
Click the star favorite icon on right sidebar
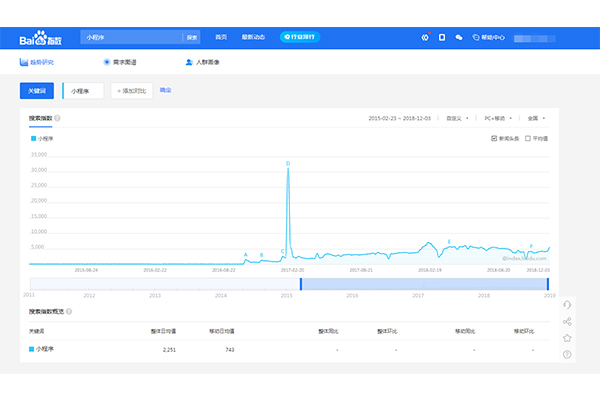[567, 338]
